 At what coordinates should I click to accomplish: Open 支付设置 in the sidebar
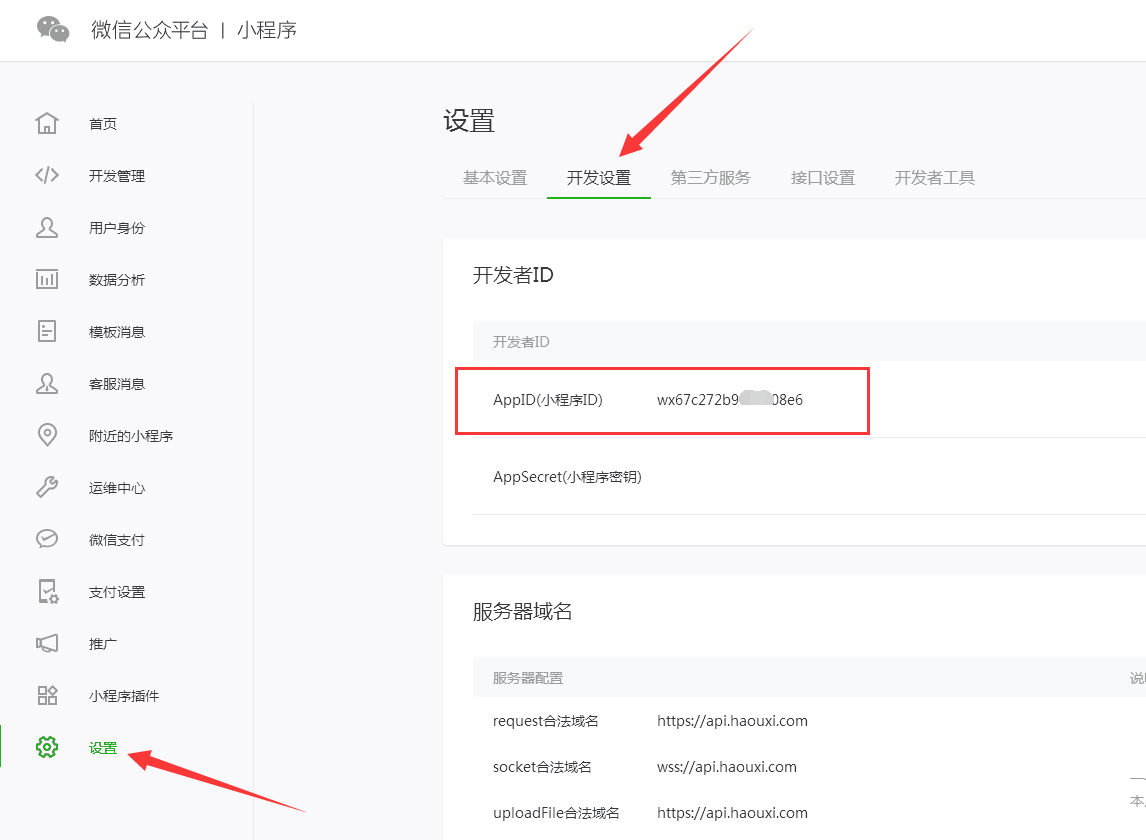[117, 591]
